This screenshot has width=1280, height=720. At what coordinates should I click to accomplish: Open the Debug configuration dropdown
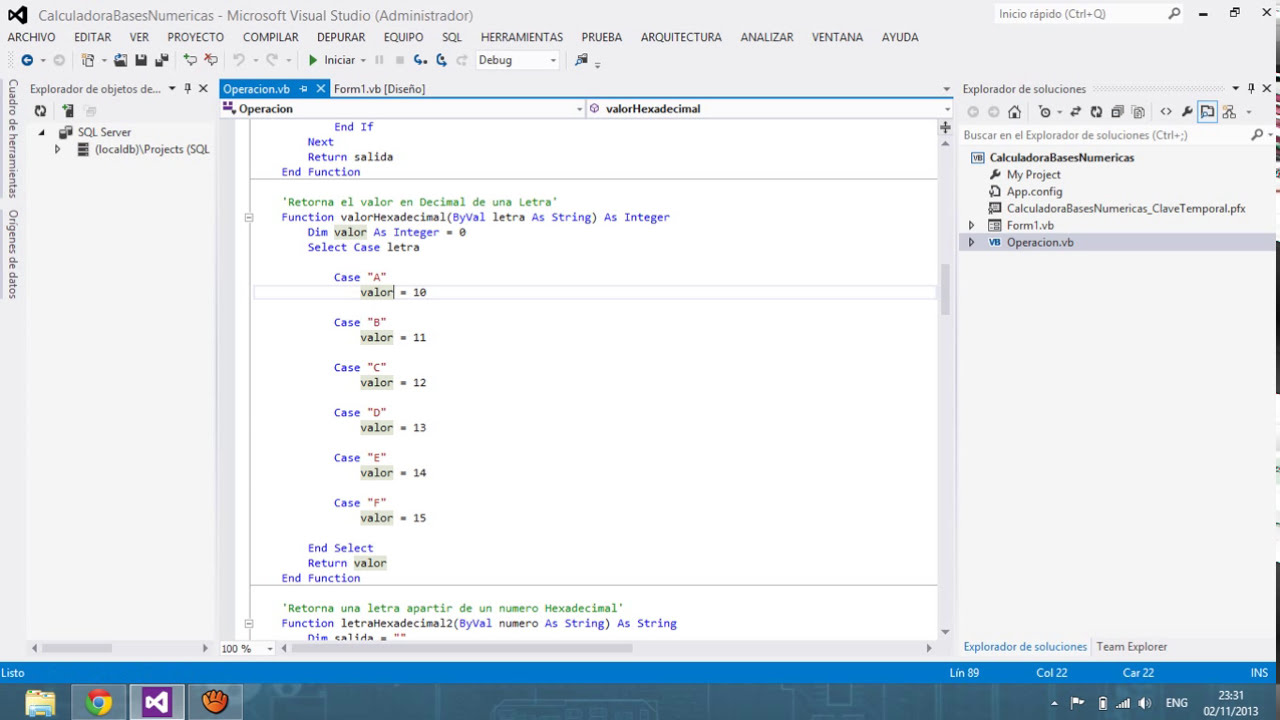click(517, 60)
